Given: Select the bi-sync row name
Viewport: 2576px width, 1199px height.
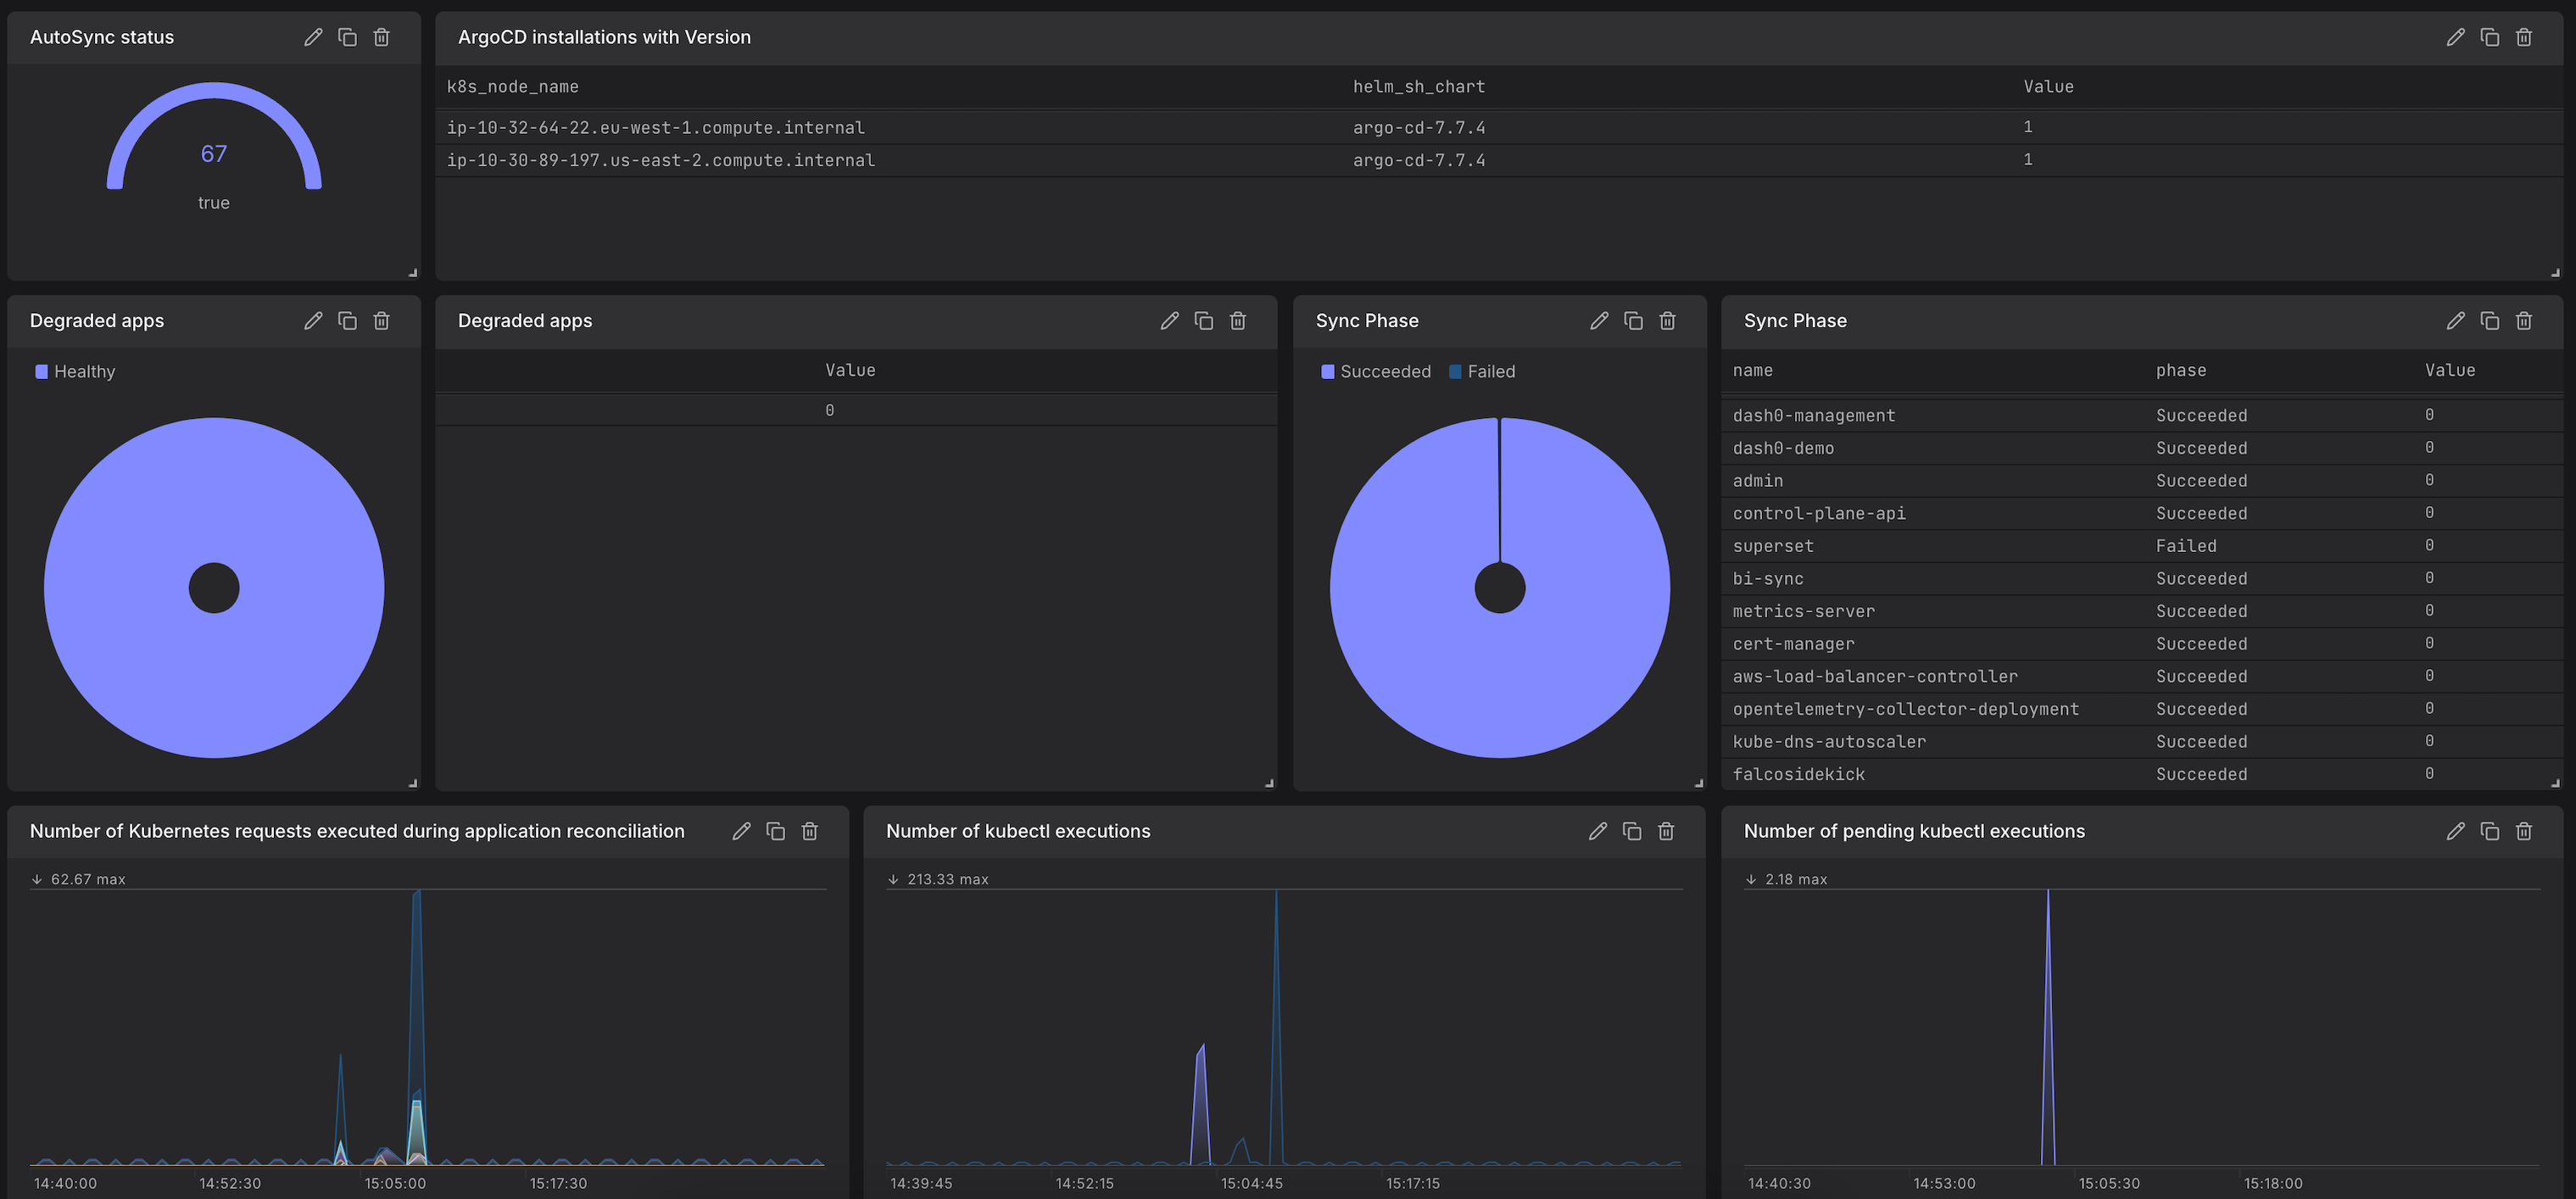Looking at the screenshot, I should pyautogui.click(x=1767, y=579).
